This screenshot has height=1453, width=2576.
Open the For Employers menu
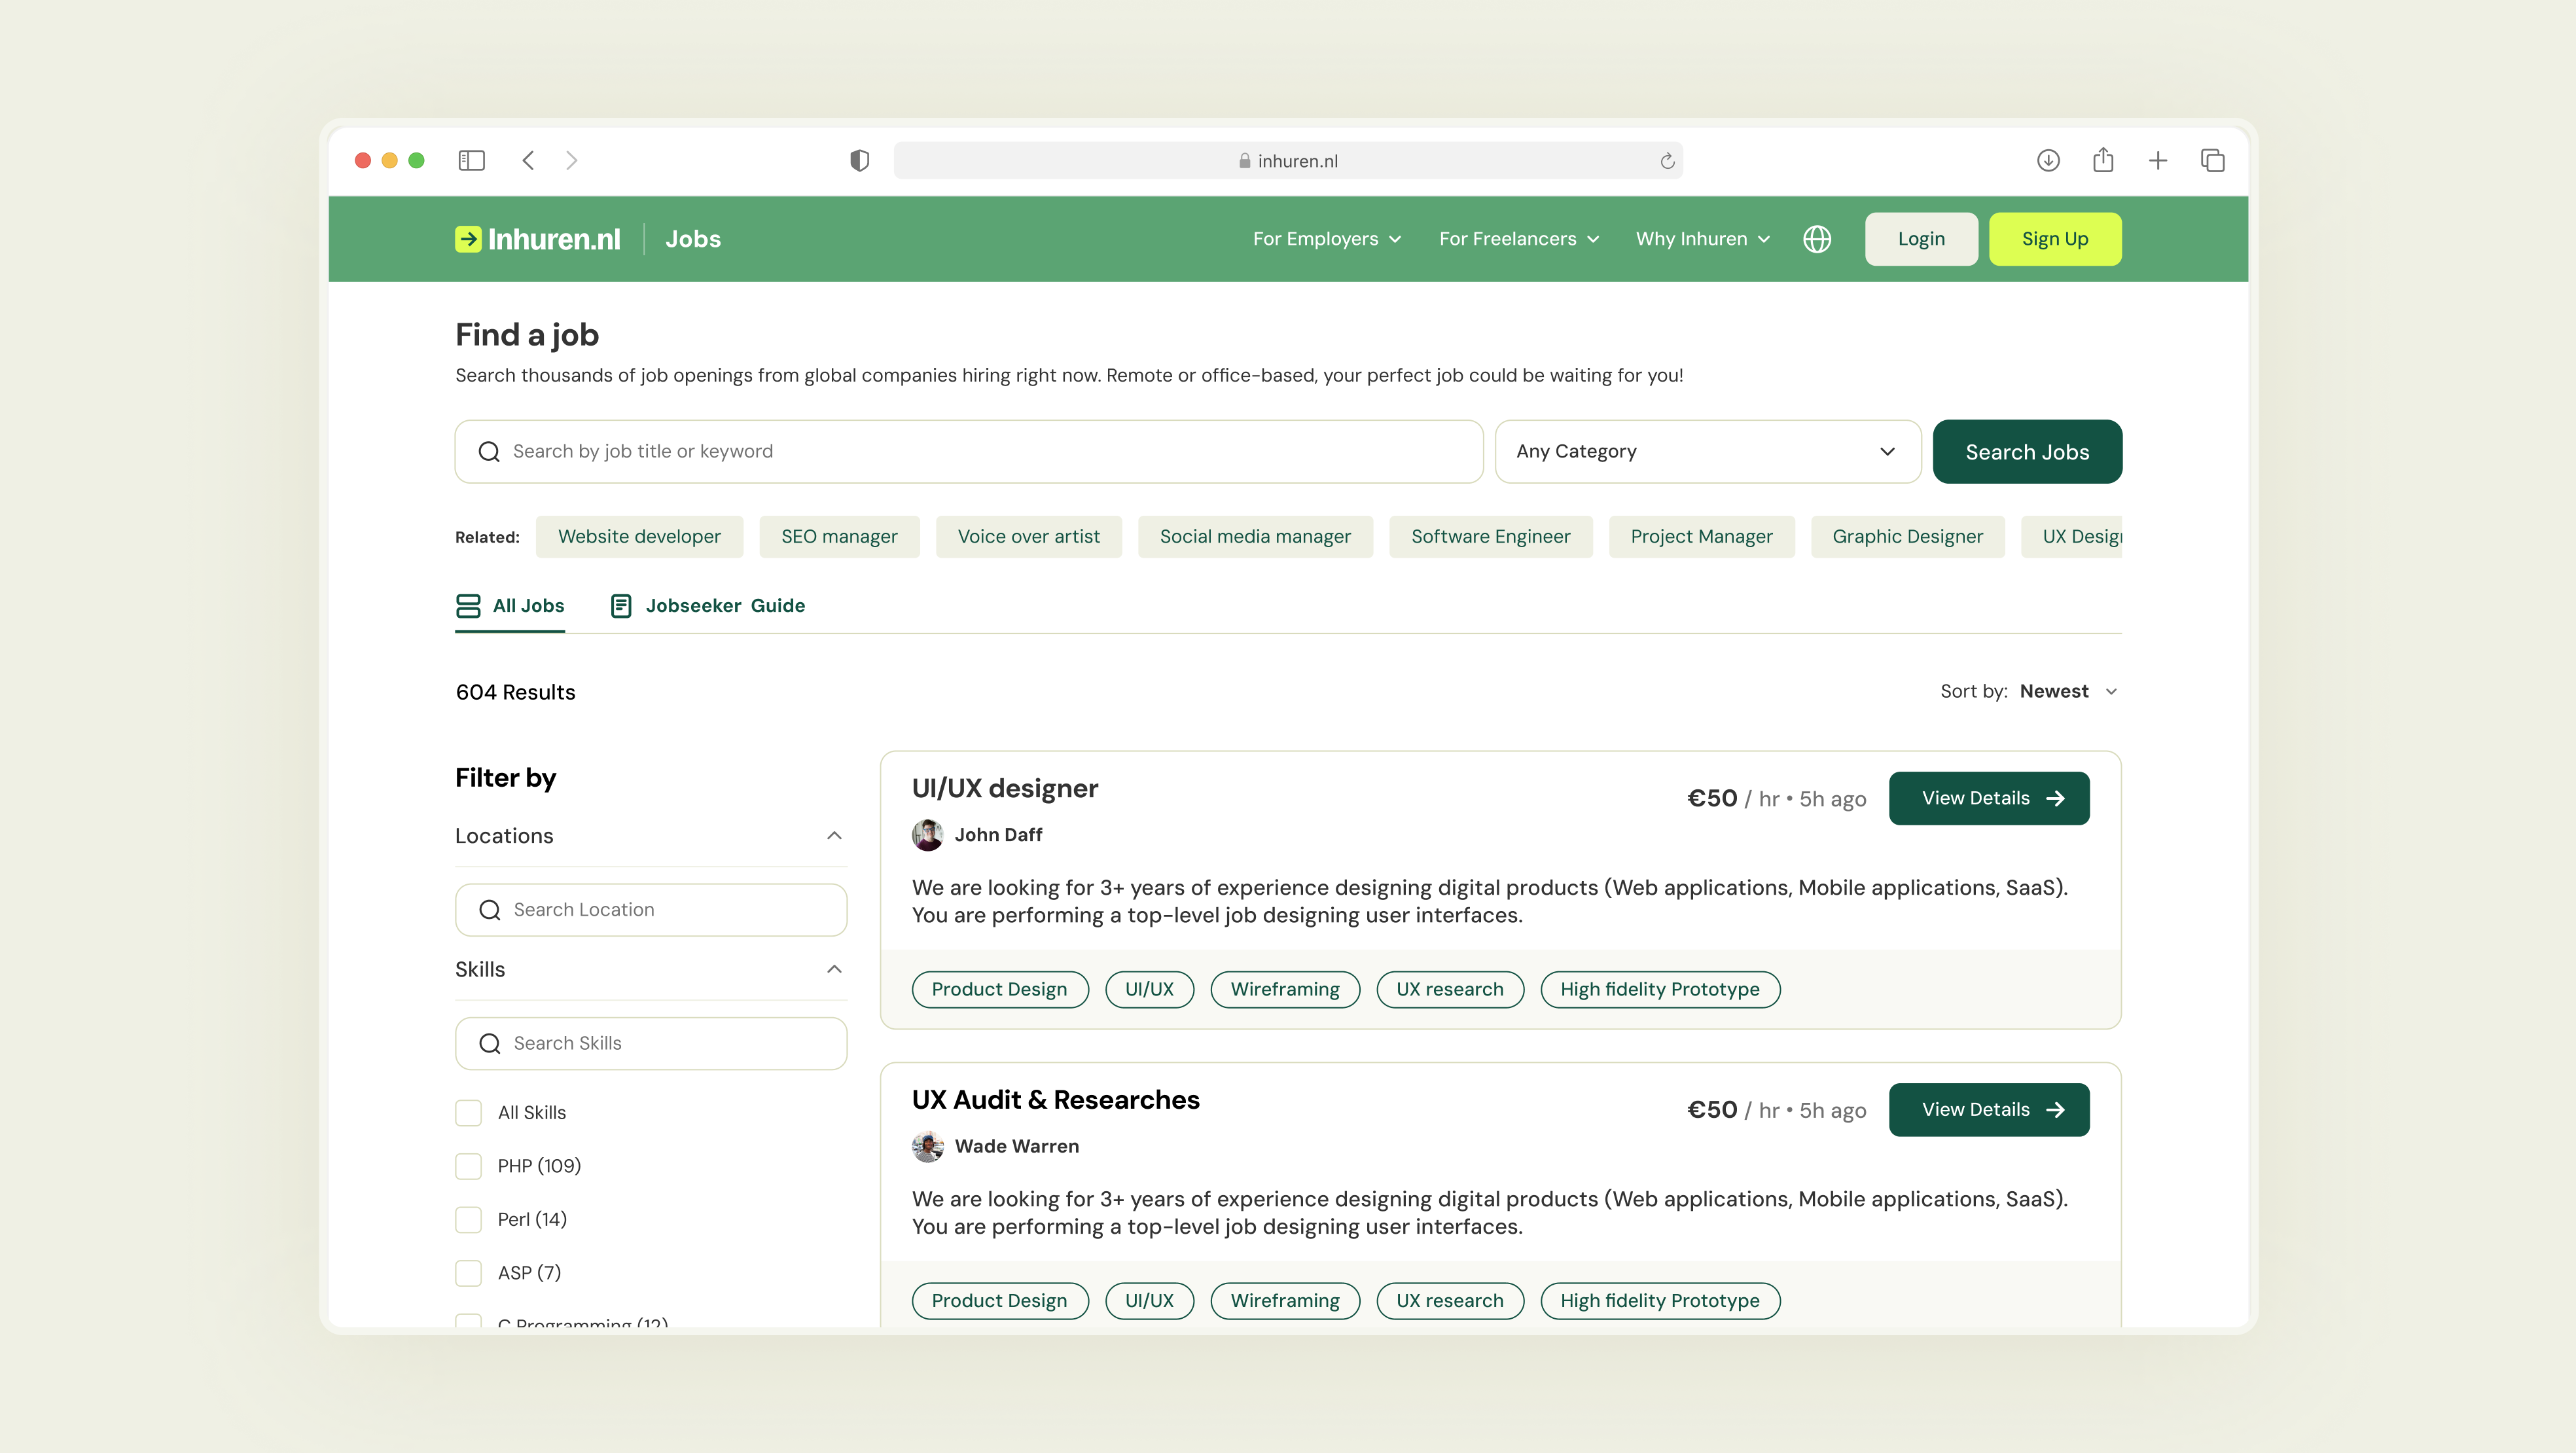(x=1326, y=239)
